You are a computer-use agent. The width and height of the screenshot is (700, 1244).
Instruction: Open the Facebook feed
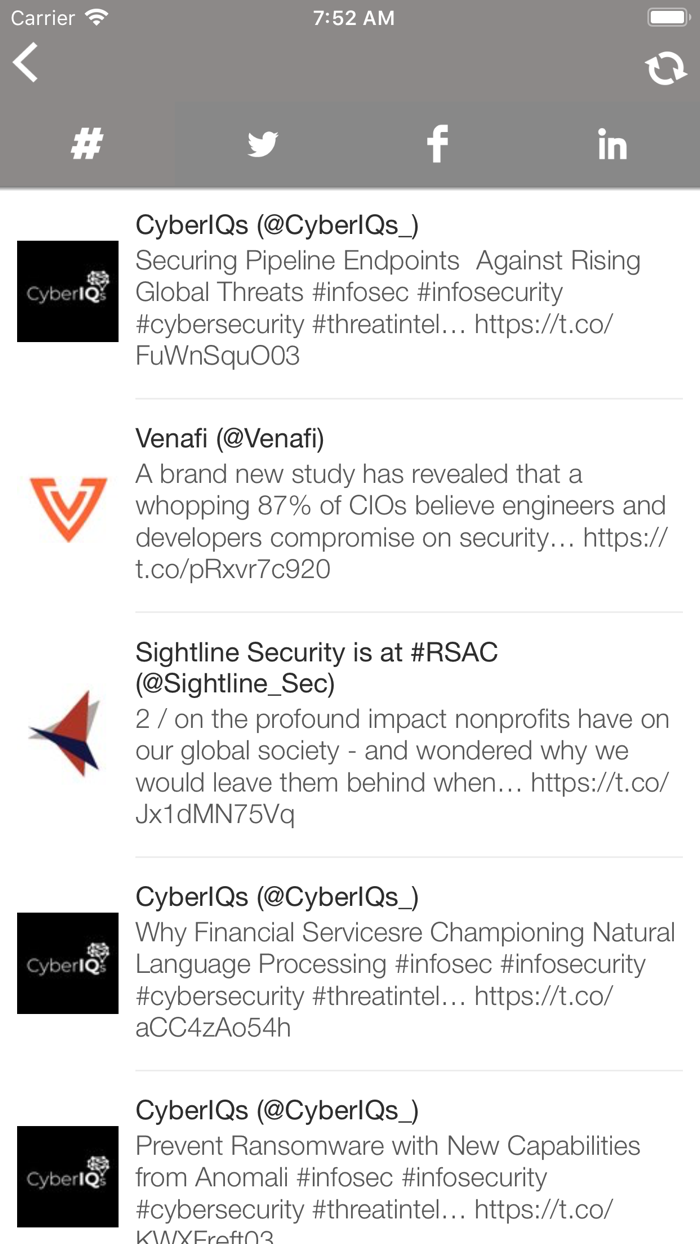pyautogui.click(x=437, y=144)
